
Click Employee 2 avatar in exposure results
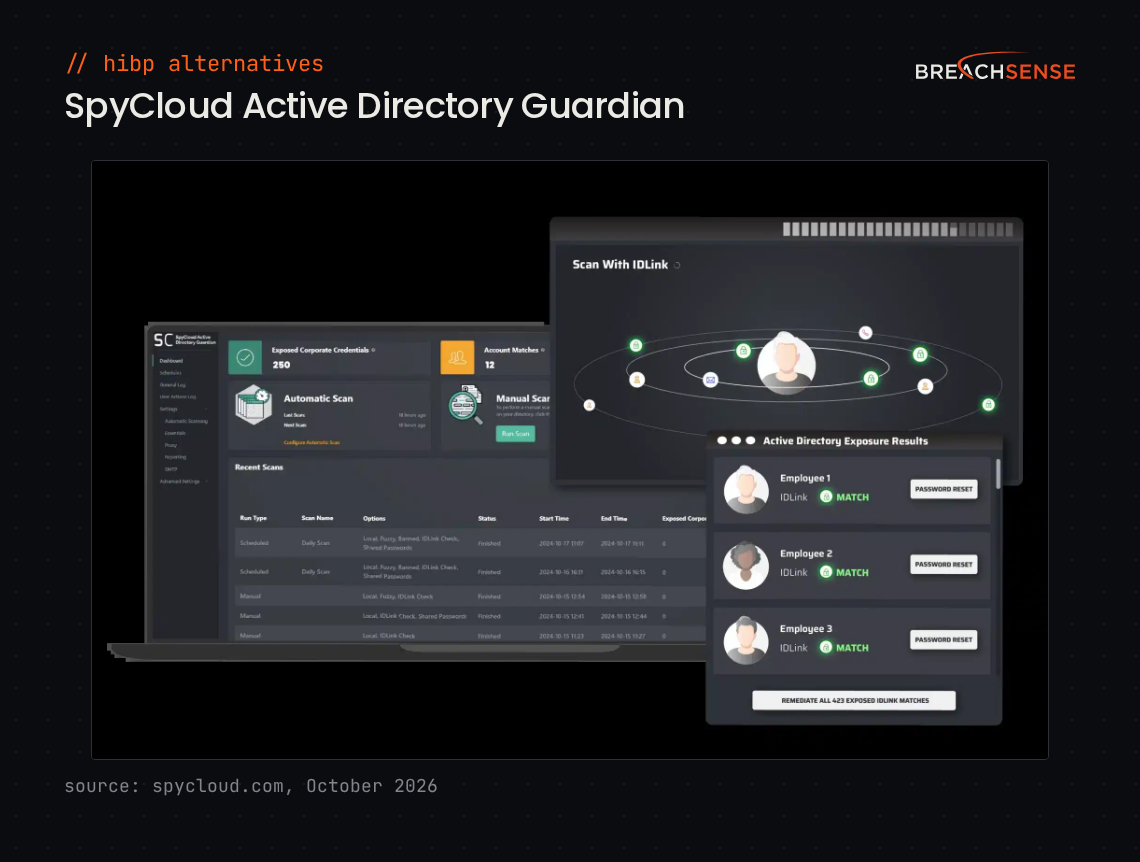point(746,565)
